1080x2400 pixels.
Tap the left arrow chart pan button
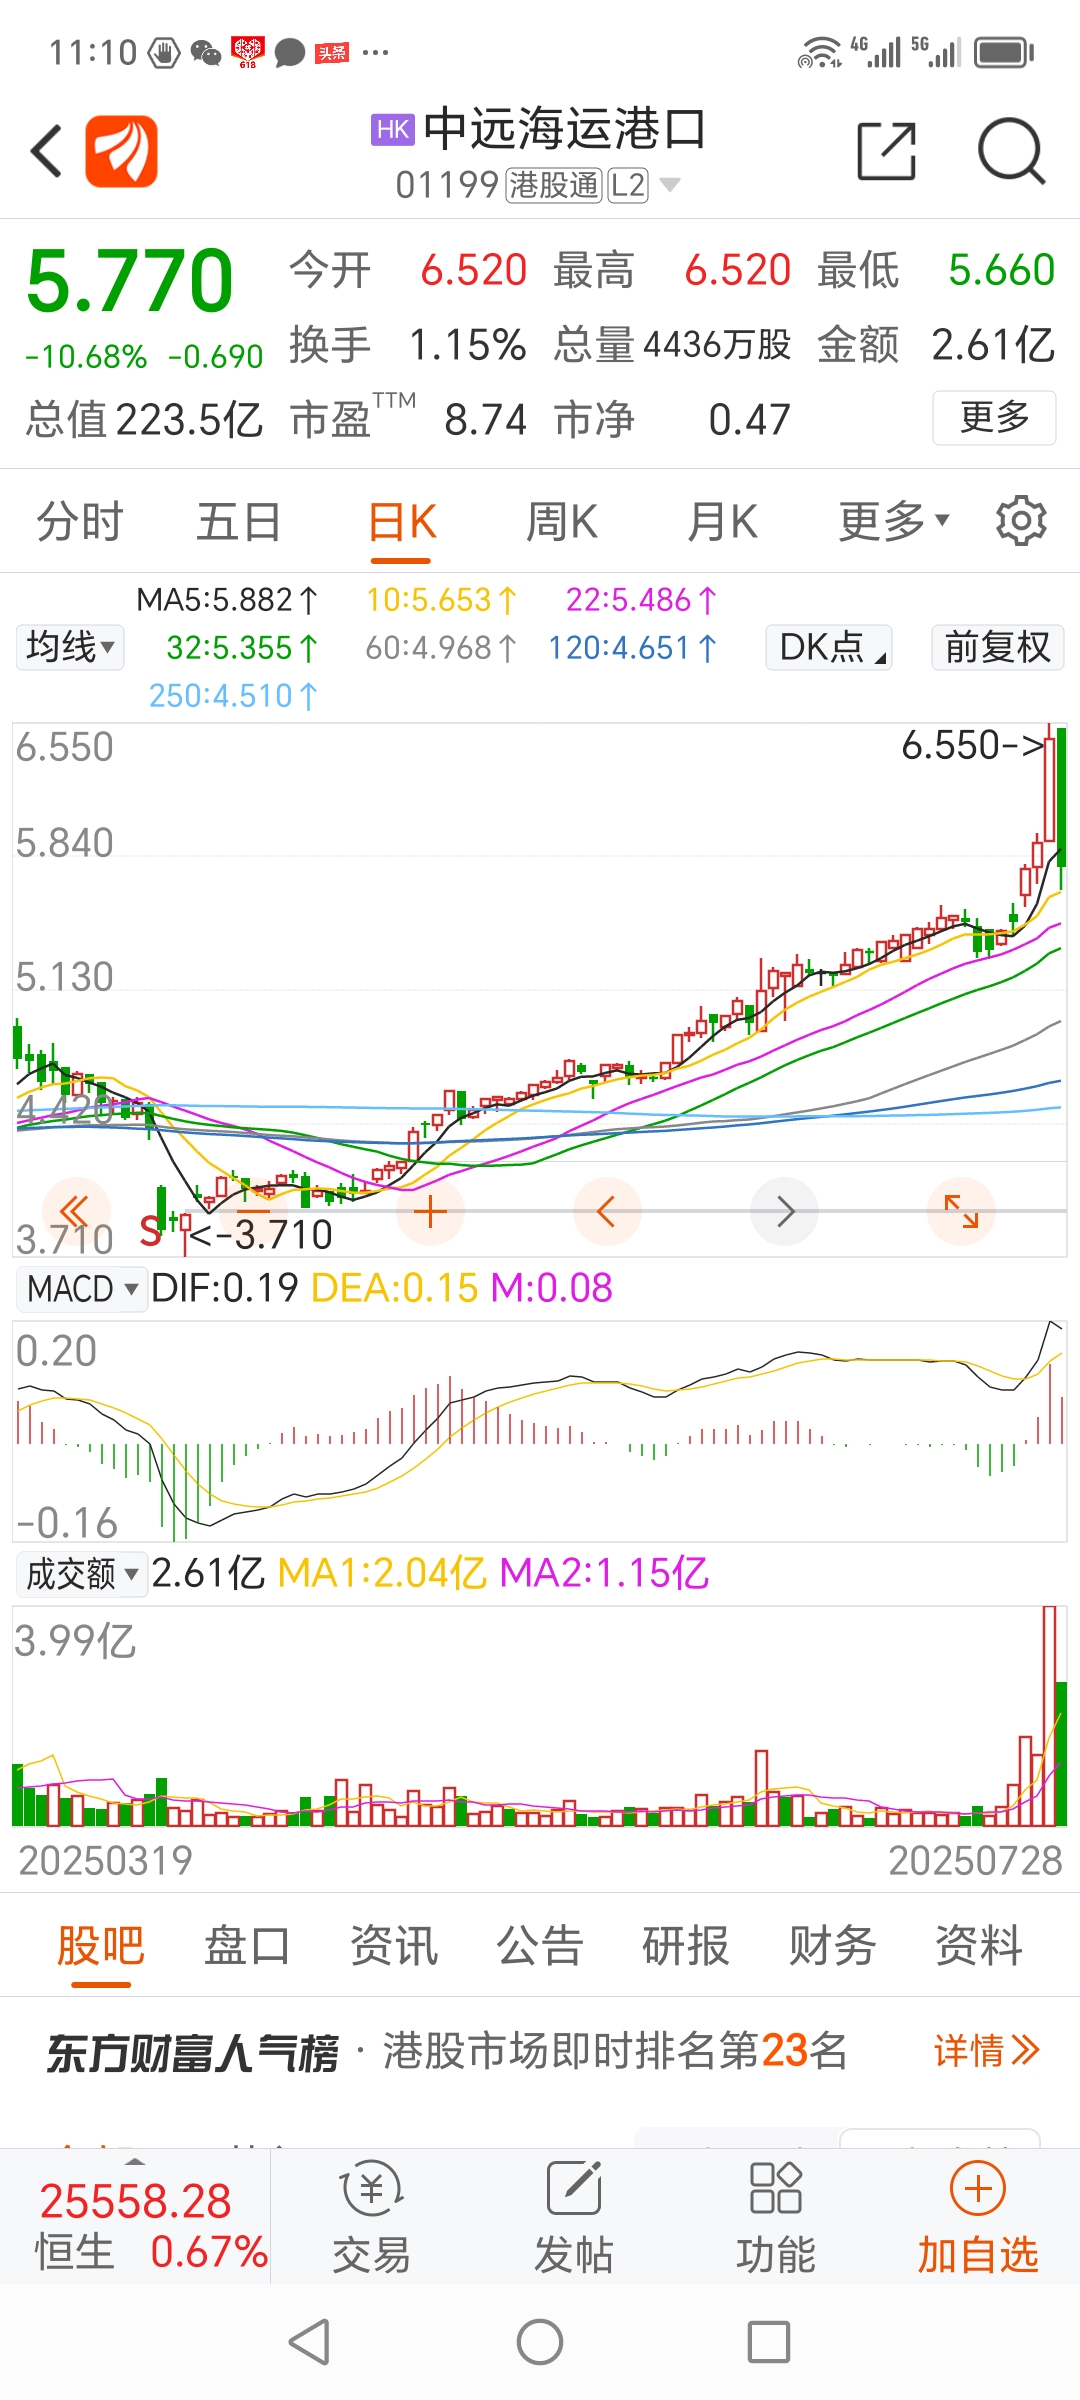607,1212
